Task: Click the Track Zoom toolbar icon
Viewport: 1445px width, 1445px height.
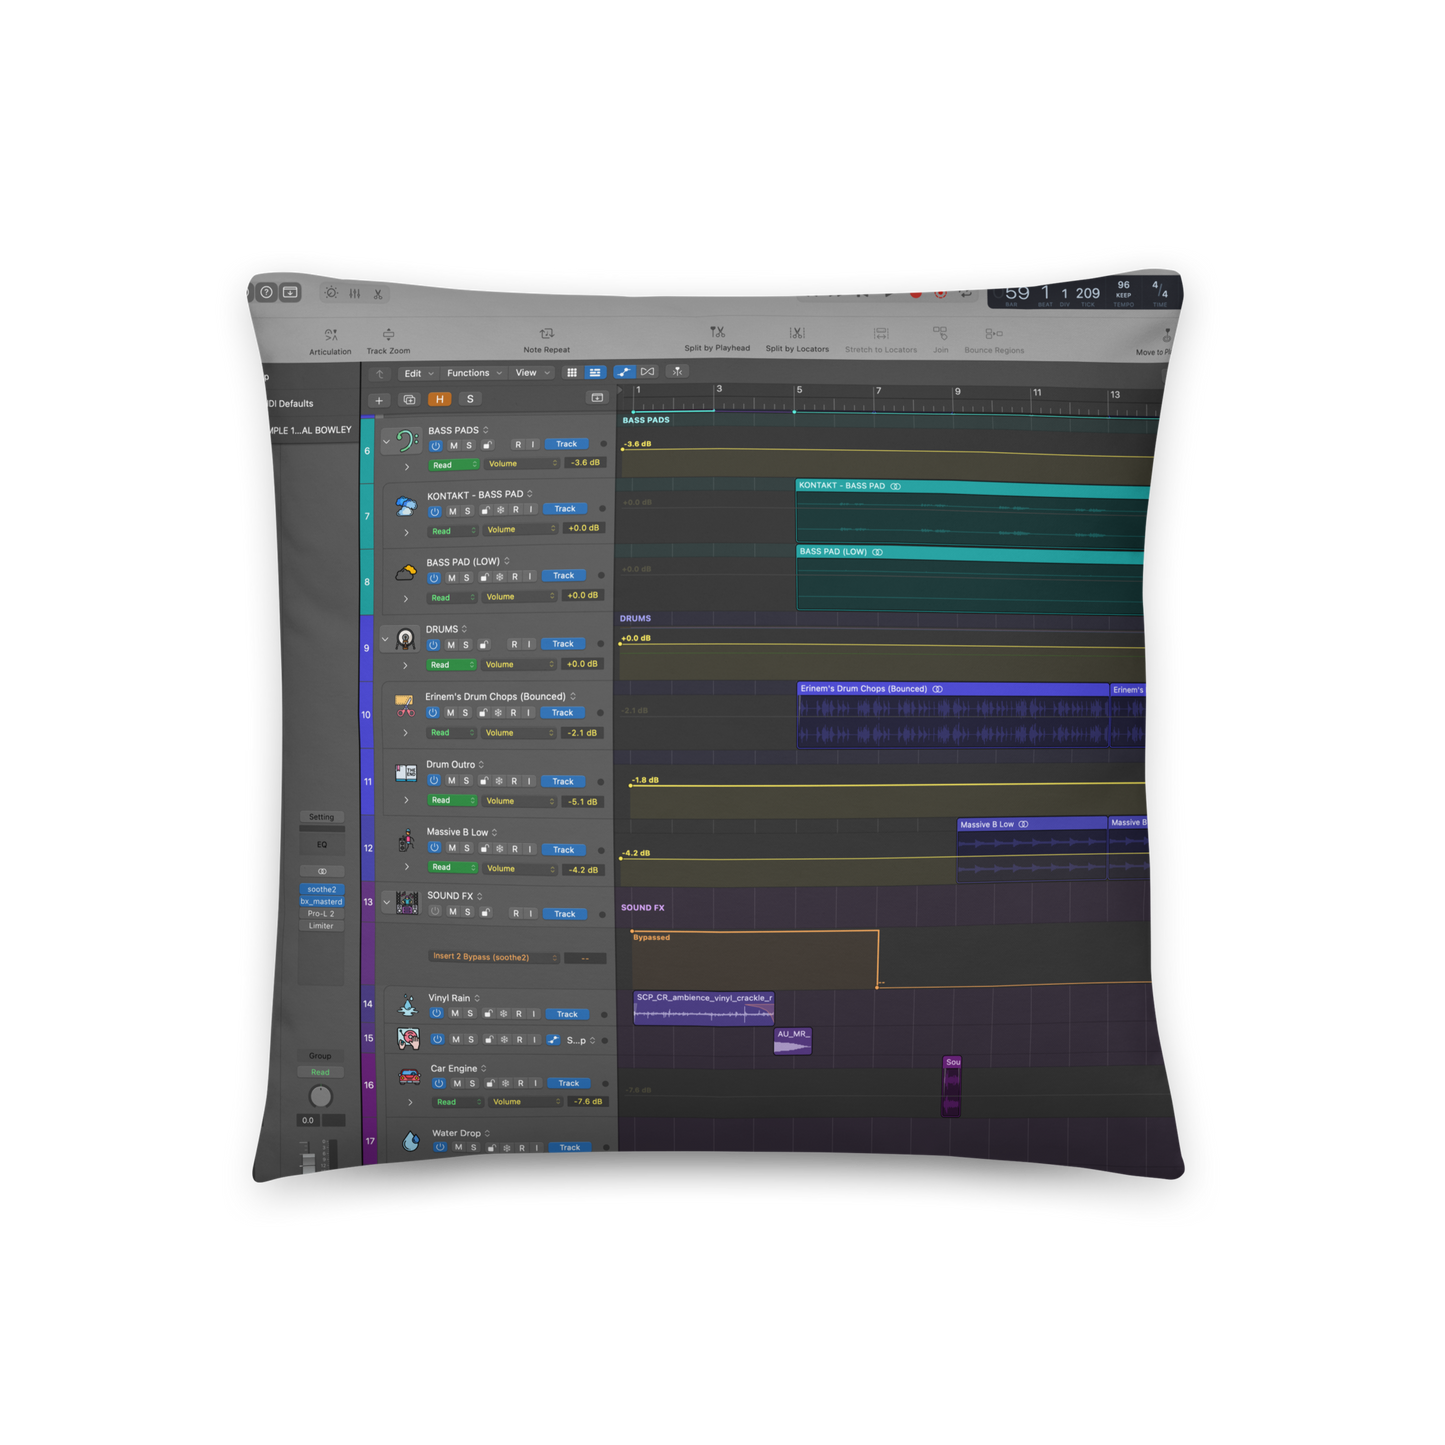Action: [388, 335]
